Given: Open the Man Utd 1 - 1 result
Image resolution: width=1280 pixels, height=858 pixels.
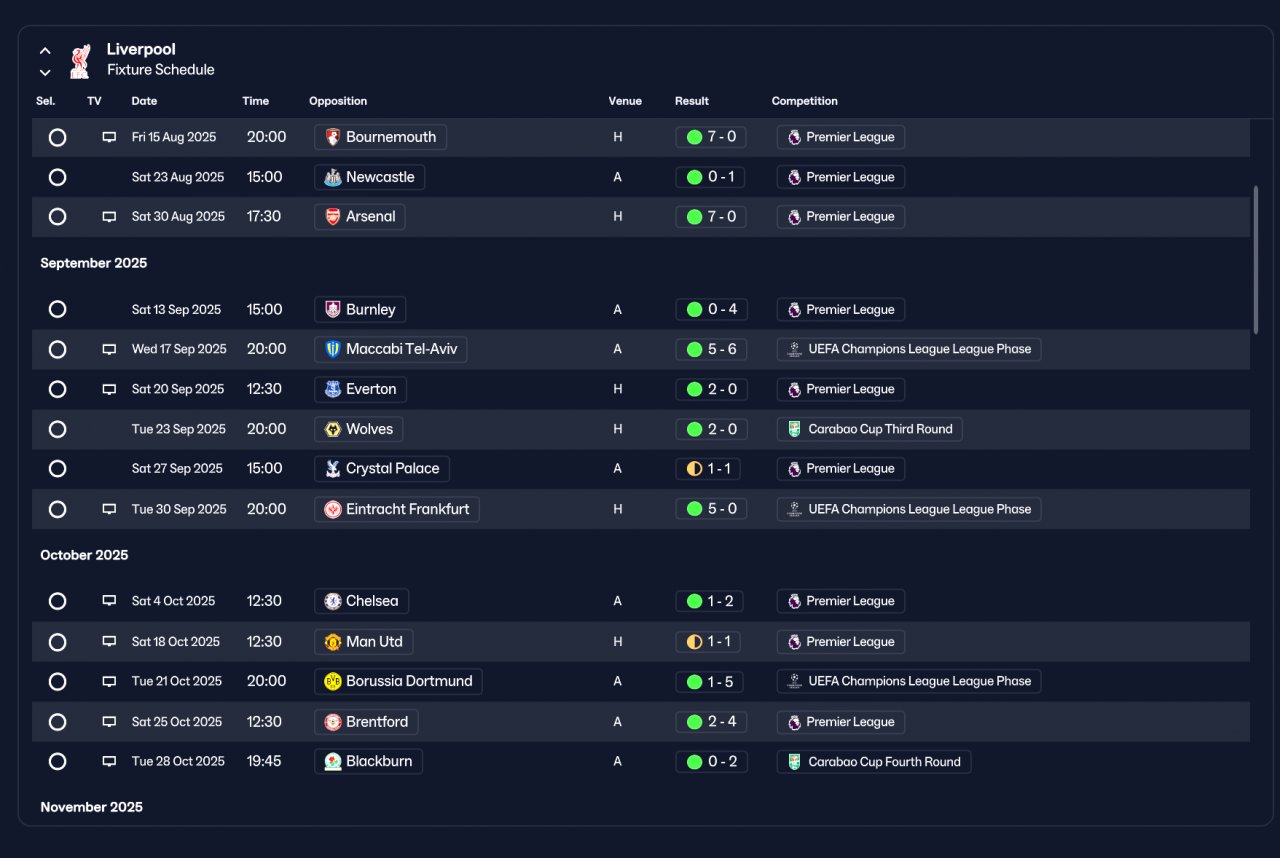Looking at the screenshot, I should (x=711, y=642).
